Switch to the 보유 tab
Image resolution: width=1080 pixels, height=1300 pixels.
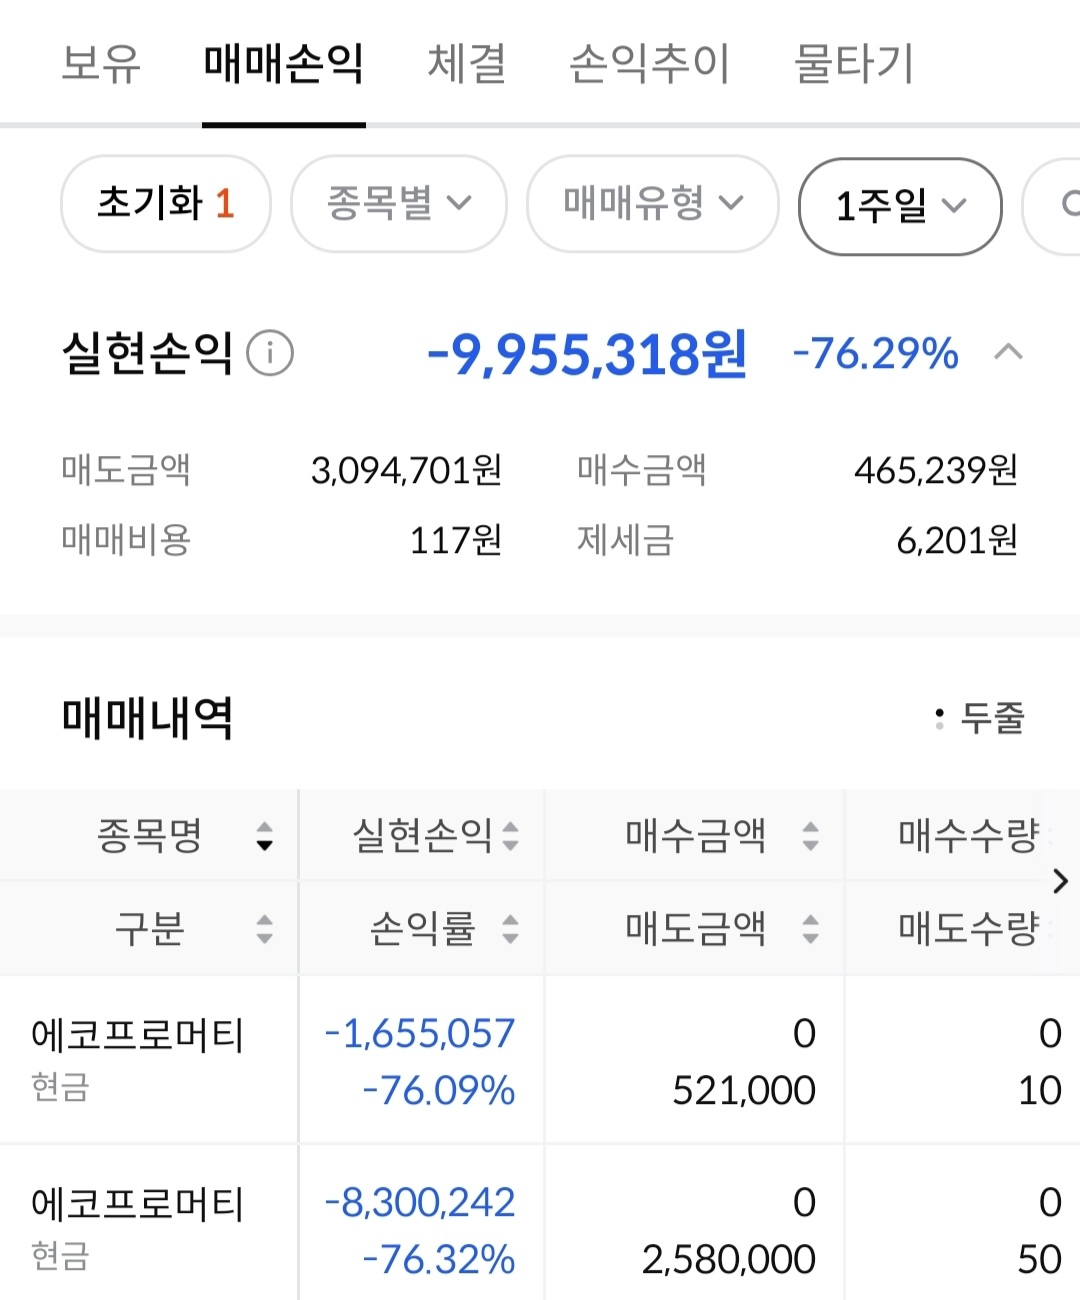(x=101, y=64)
